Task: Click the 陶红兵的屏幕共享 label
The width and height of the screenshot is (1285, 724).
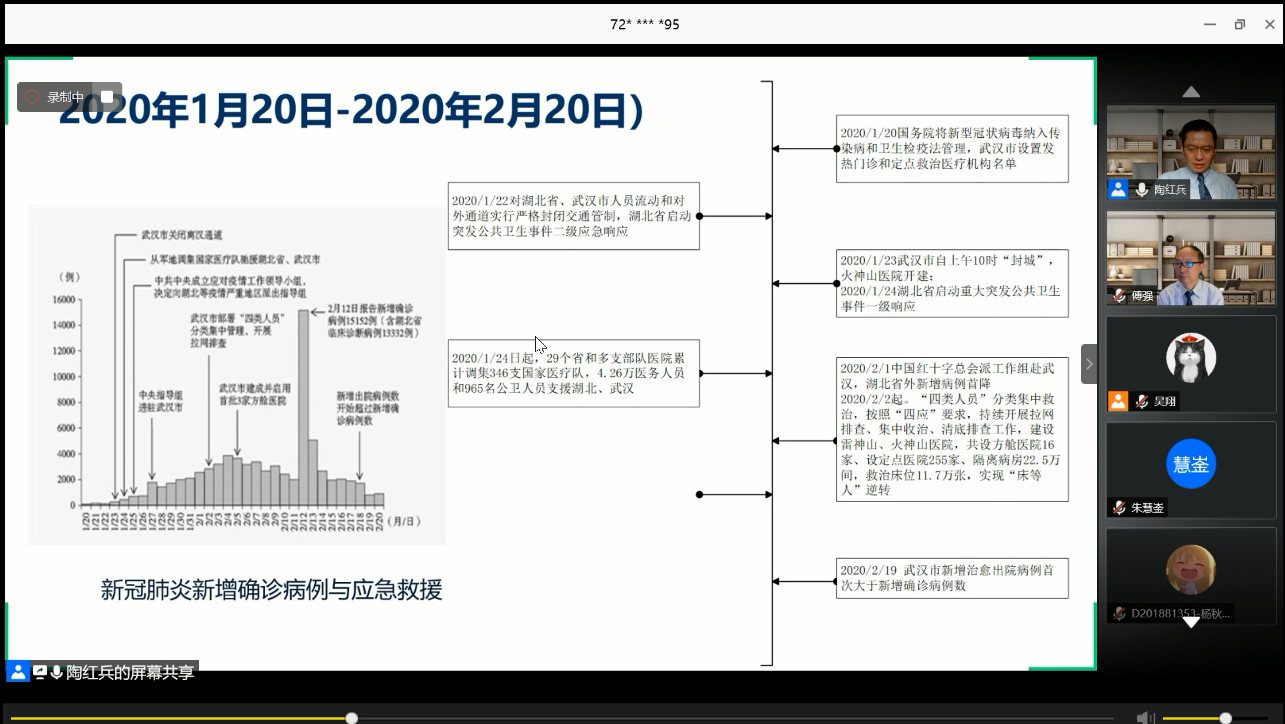Action: (x=130, y=672)
